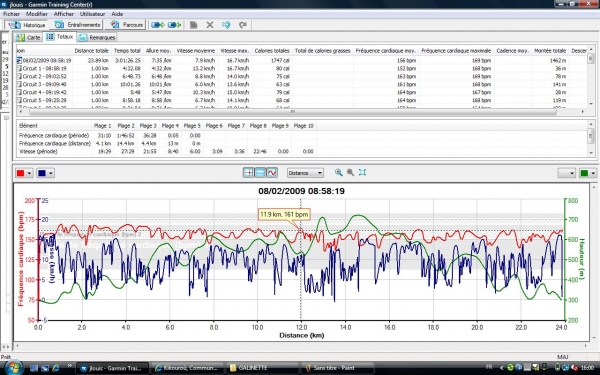Click the Fréquence cardiaque (période) row label

click(x=54, y=135)
